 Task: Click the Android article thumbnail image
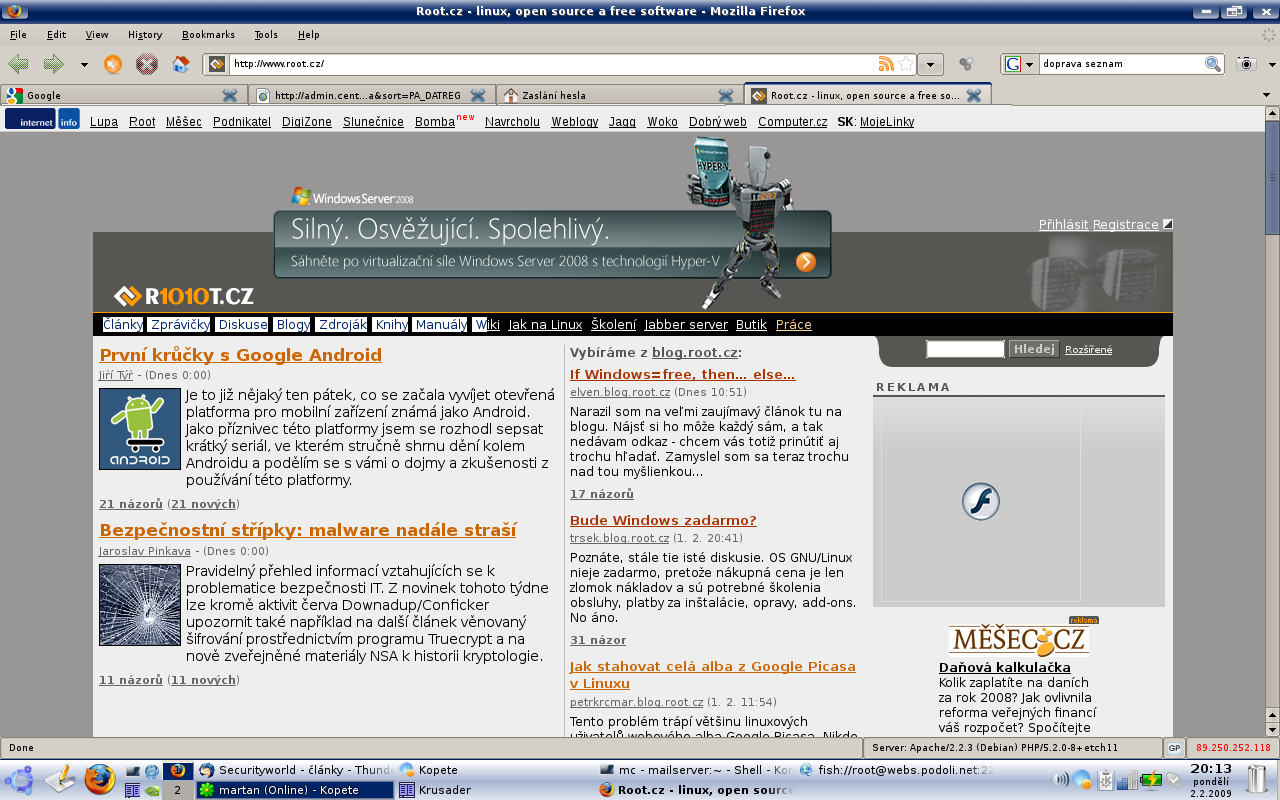140,429
